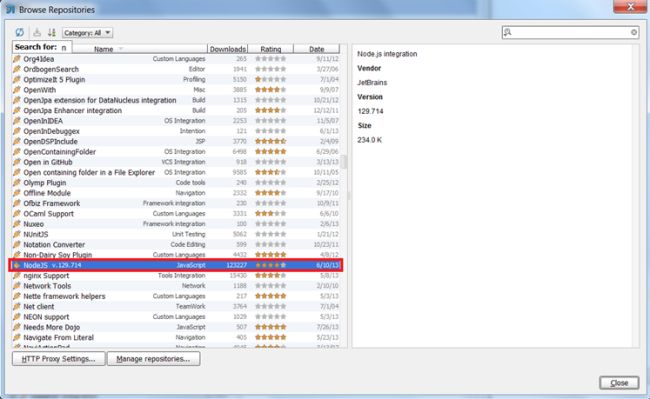Clear the search field with the x icon
This screenshot has height=399, width=650.
(633, 32)
